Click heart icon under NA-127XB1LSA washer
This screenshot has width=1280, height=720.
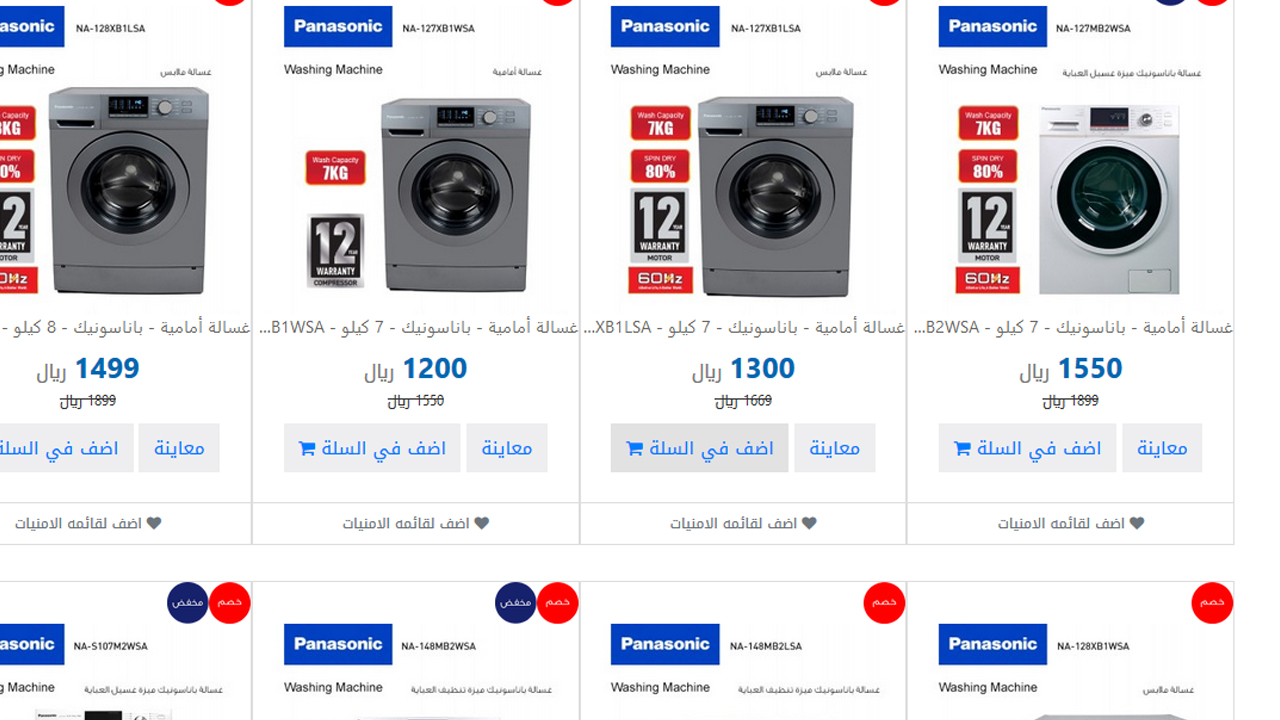pos(809,523)
